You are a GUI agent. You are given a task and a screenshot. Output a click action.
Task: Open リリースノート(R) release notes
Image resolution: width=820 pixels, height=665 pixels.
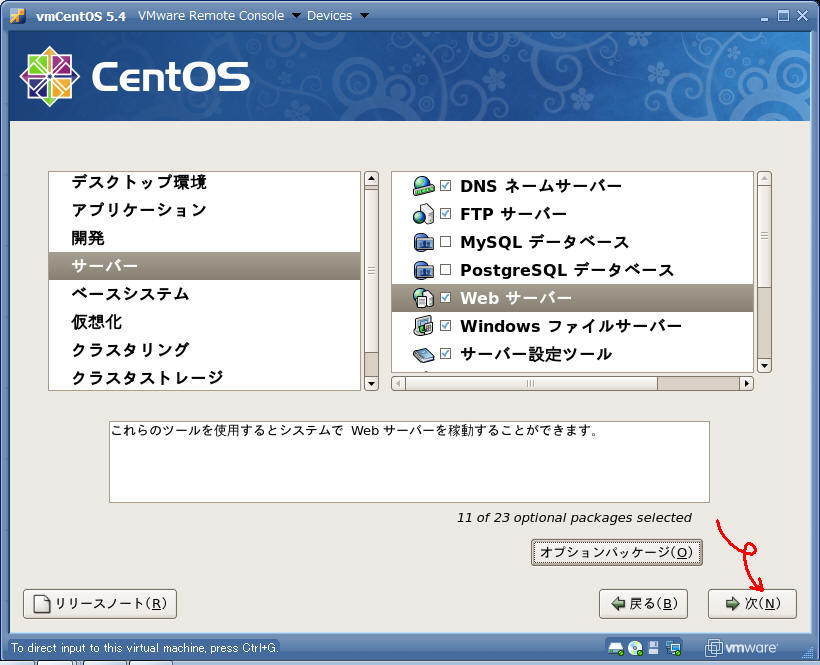pyautogui.click(x=100, y=604)
